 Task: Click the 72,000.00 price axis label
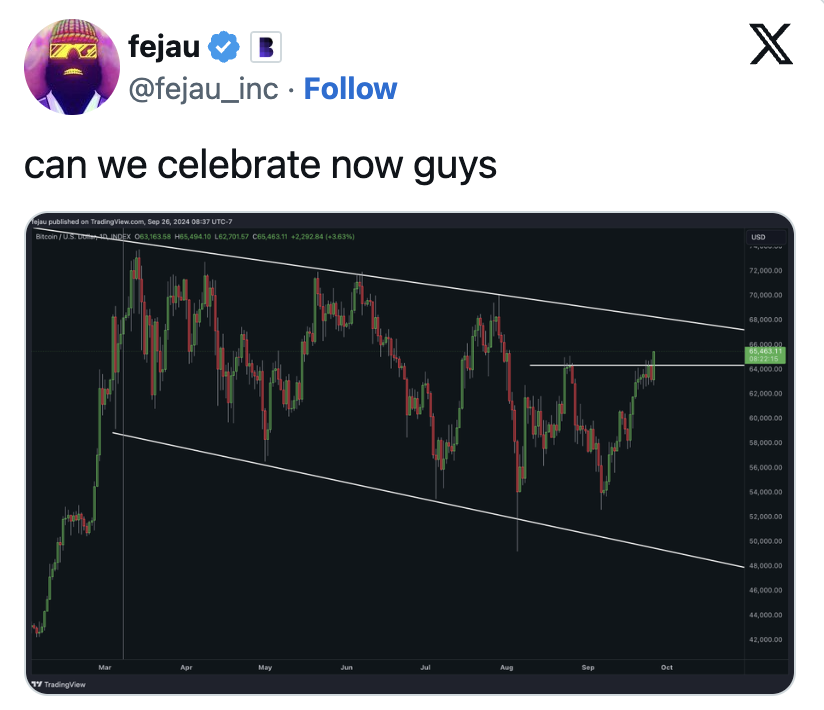(765, 271)
